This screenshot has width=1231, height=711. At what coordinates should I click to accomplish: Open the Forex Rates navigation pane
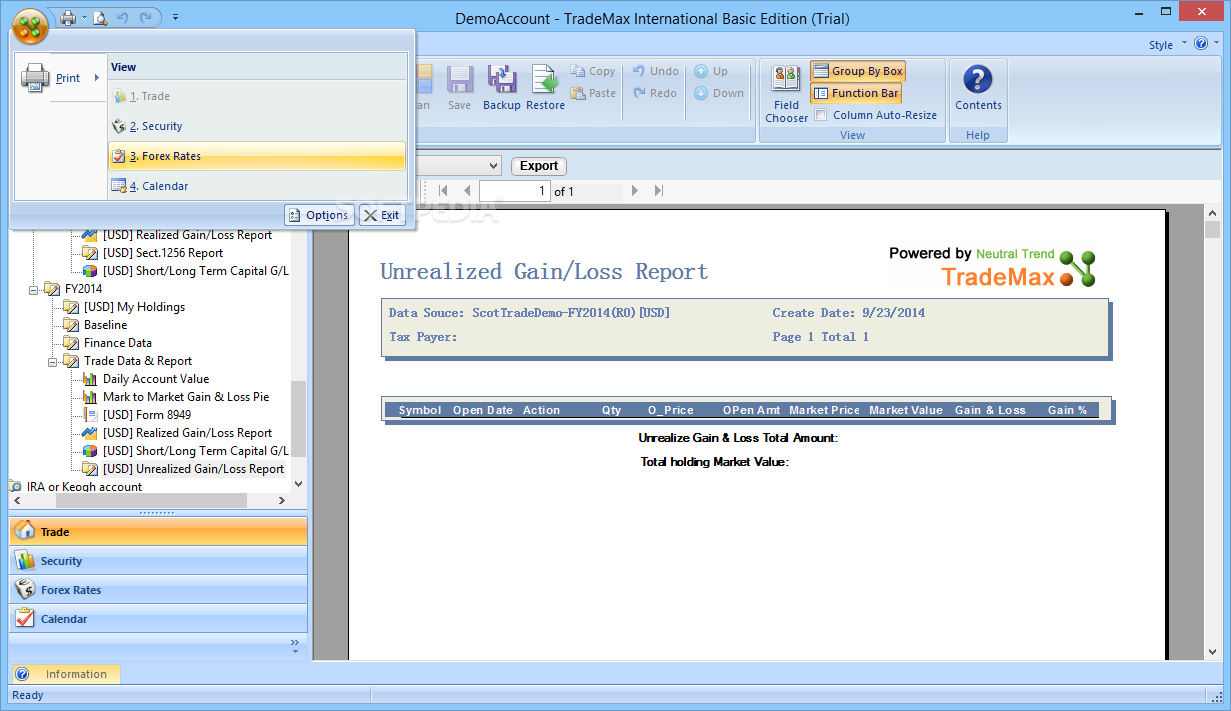(x=158, y=590)
